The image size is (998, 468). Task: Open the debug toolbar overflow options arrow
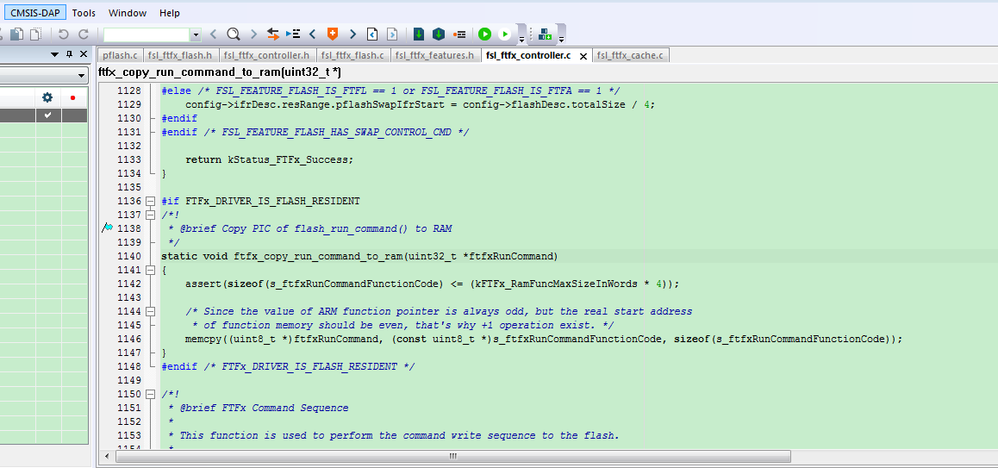tap(522, 39)
